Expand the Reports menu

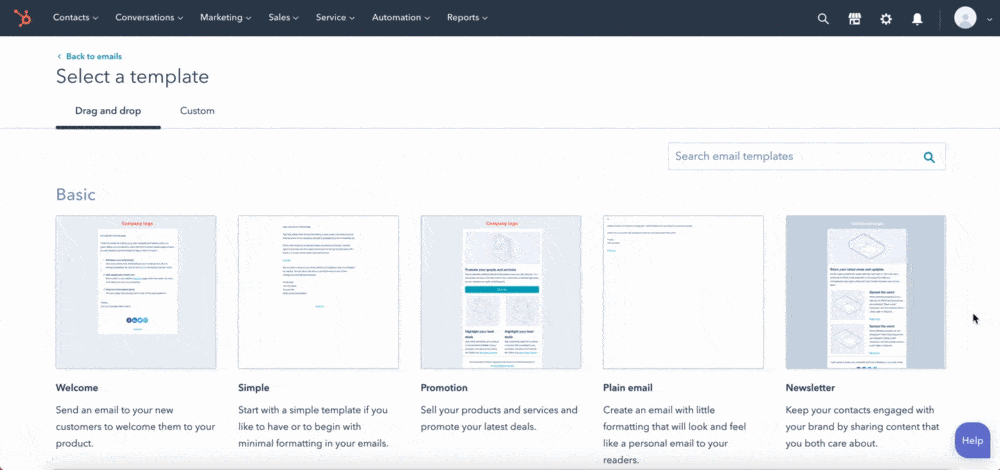point(467,18)
